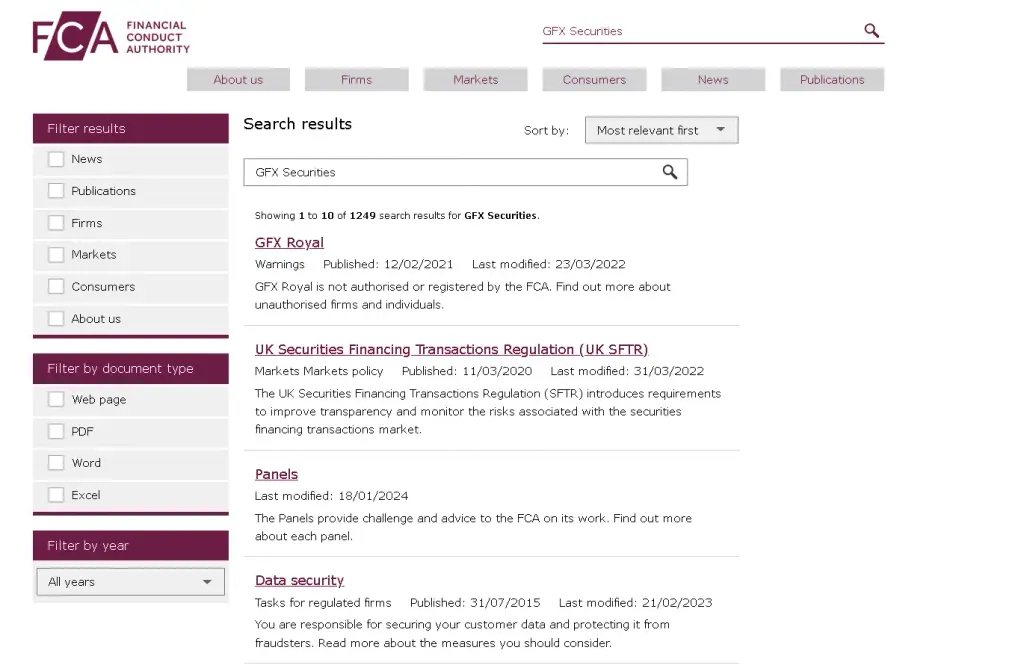Click the 'Last modified: 18/01/2024' date
Image resolution: width=1024 pixels, height=671 pixels.
point(331,496)
